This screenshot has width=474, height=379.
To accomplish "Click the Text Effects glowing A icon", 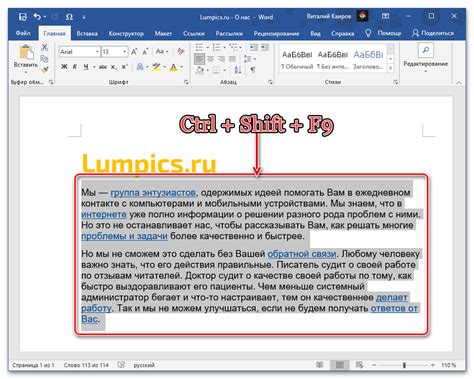I will [140, 67].
